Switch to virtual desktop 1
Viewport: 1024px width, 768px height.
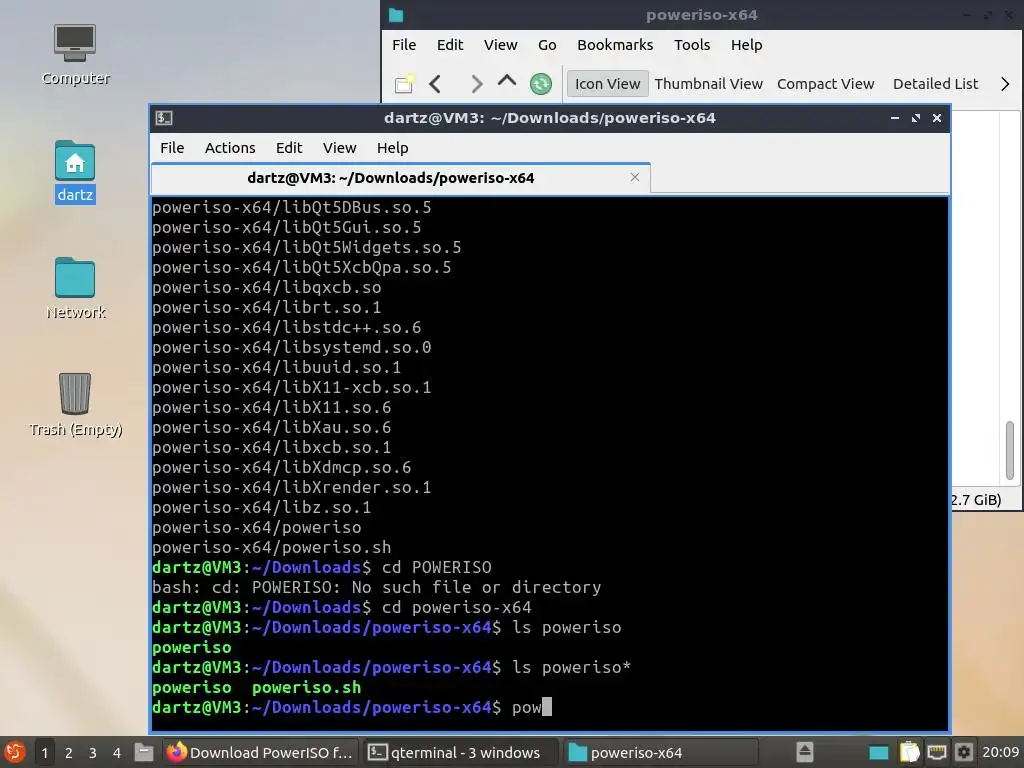[44, 753]
